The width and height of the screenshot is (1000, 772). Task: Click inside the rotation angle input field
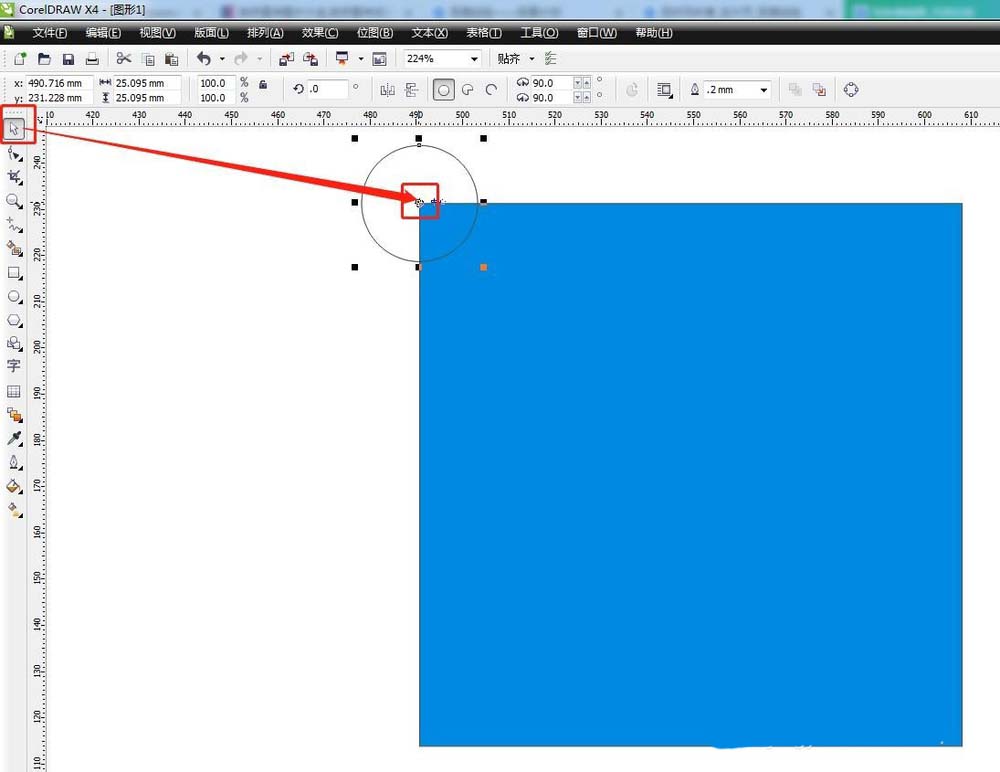tap(330, 89)
